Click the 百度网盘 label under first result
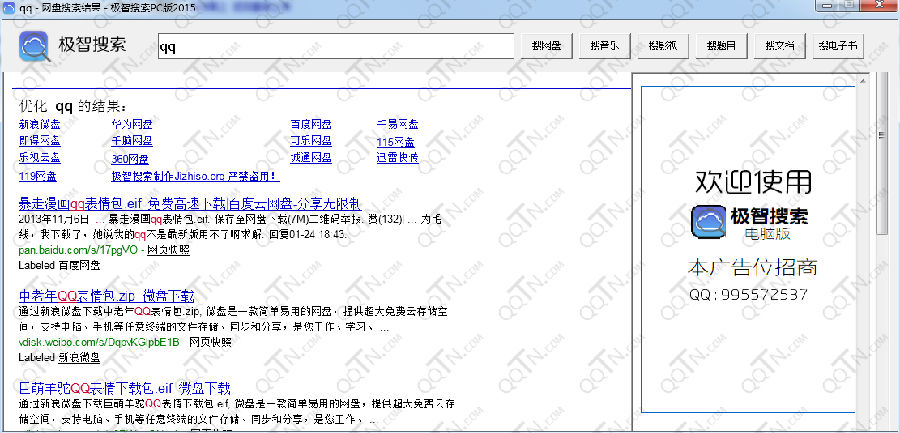900x433 pixels. click(80, 265)
